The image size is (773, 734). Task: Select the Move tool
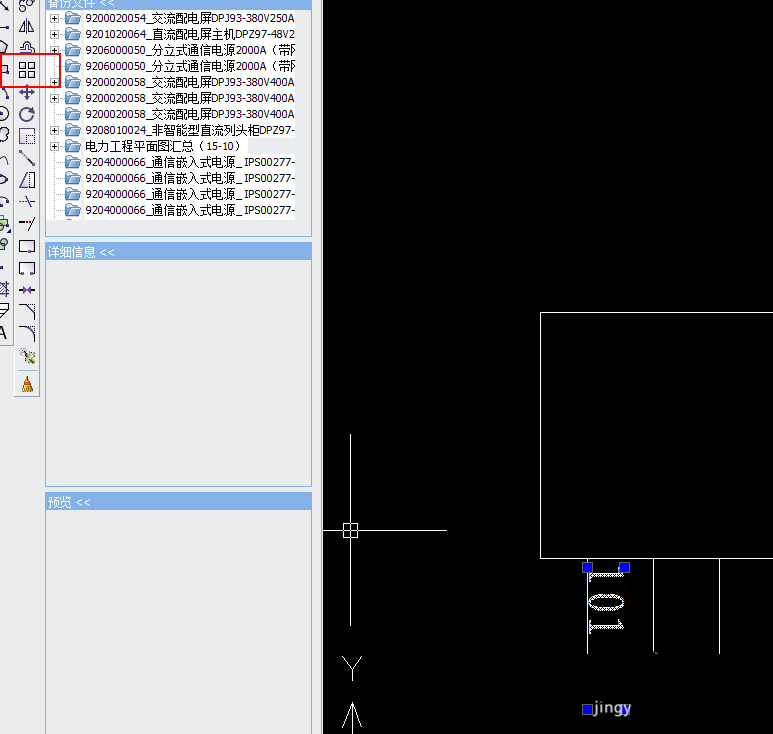click(x=27, y=92)
